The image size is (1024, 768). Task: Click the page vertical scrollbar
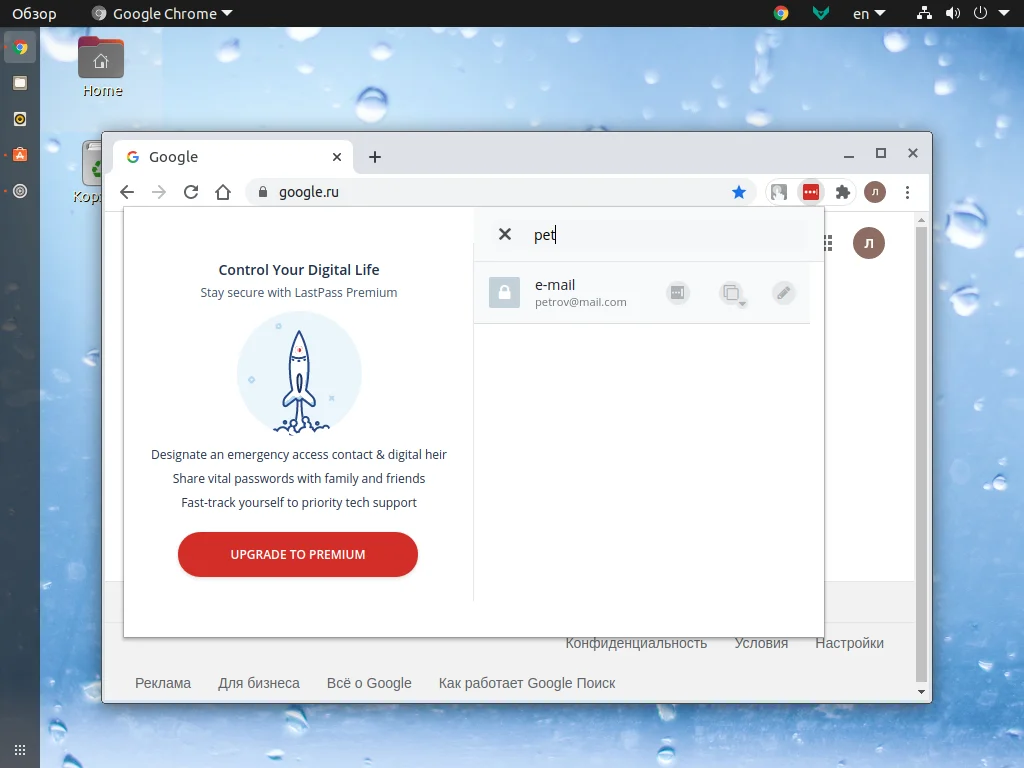[x=921, y=454]
